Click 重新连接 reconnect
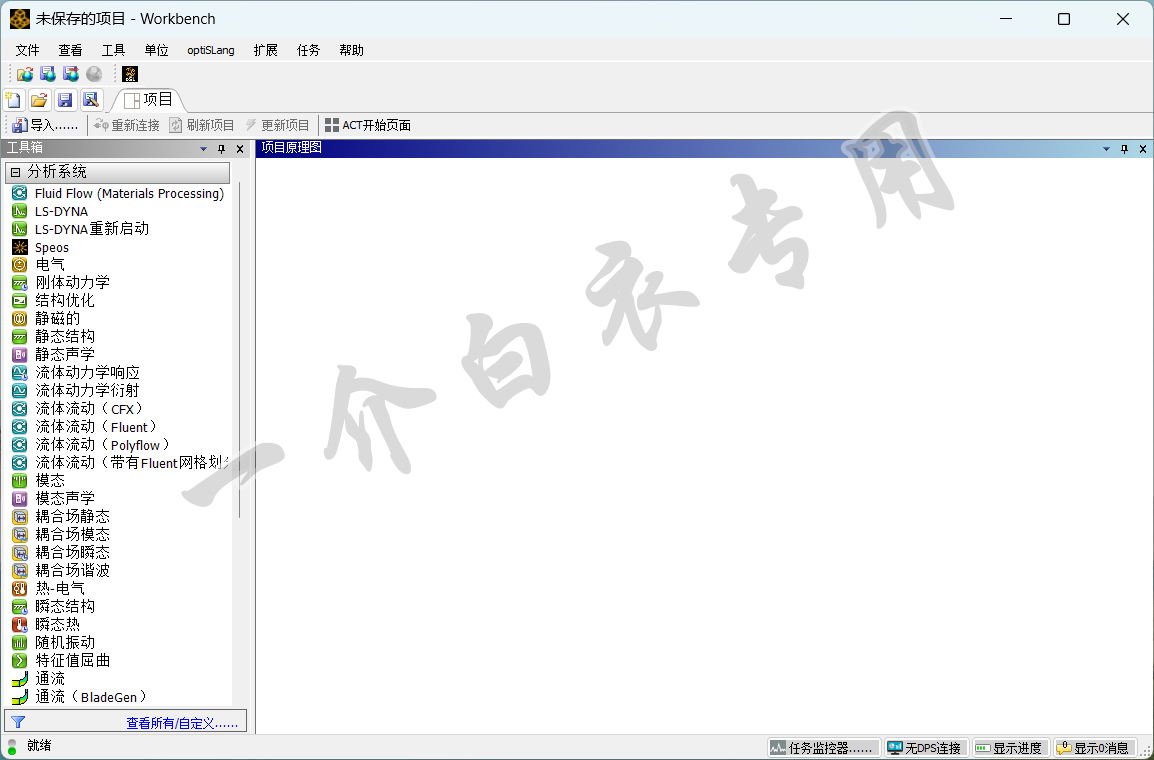The image size is (1154, 760). [x=127, y=125]
